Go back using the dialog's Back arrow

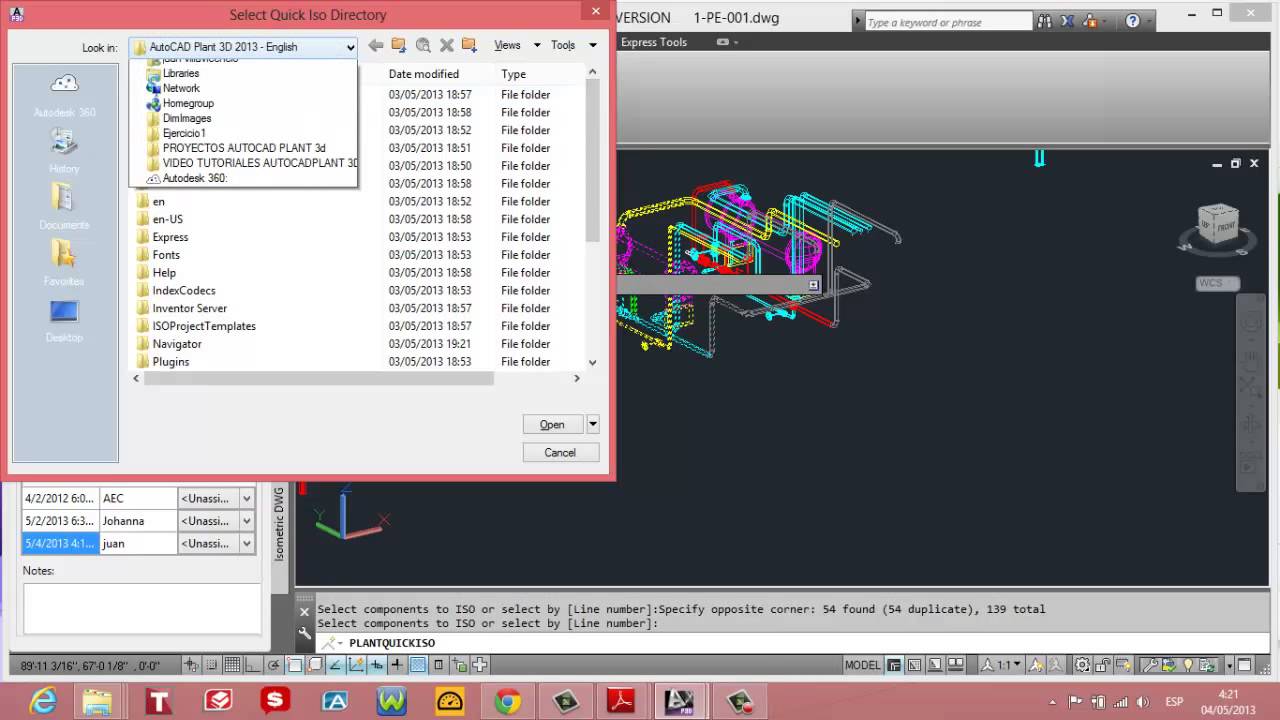point(376,45)
